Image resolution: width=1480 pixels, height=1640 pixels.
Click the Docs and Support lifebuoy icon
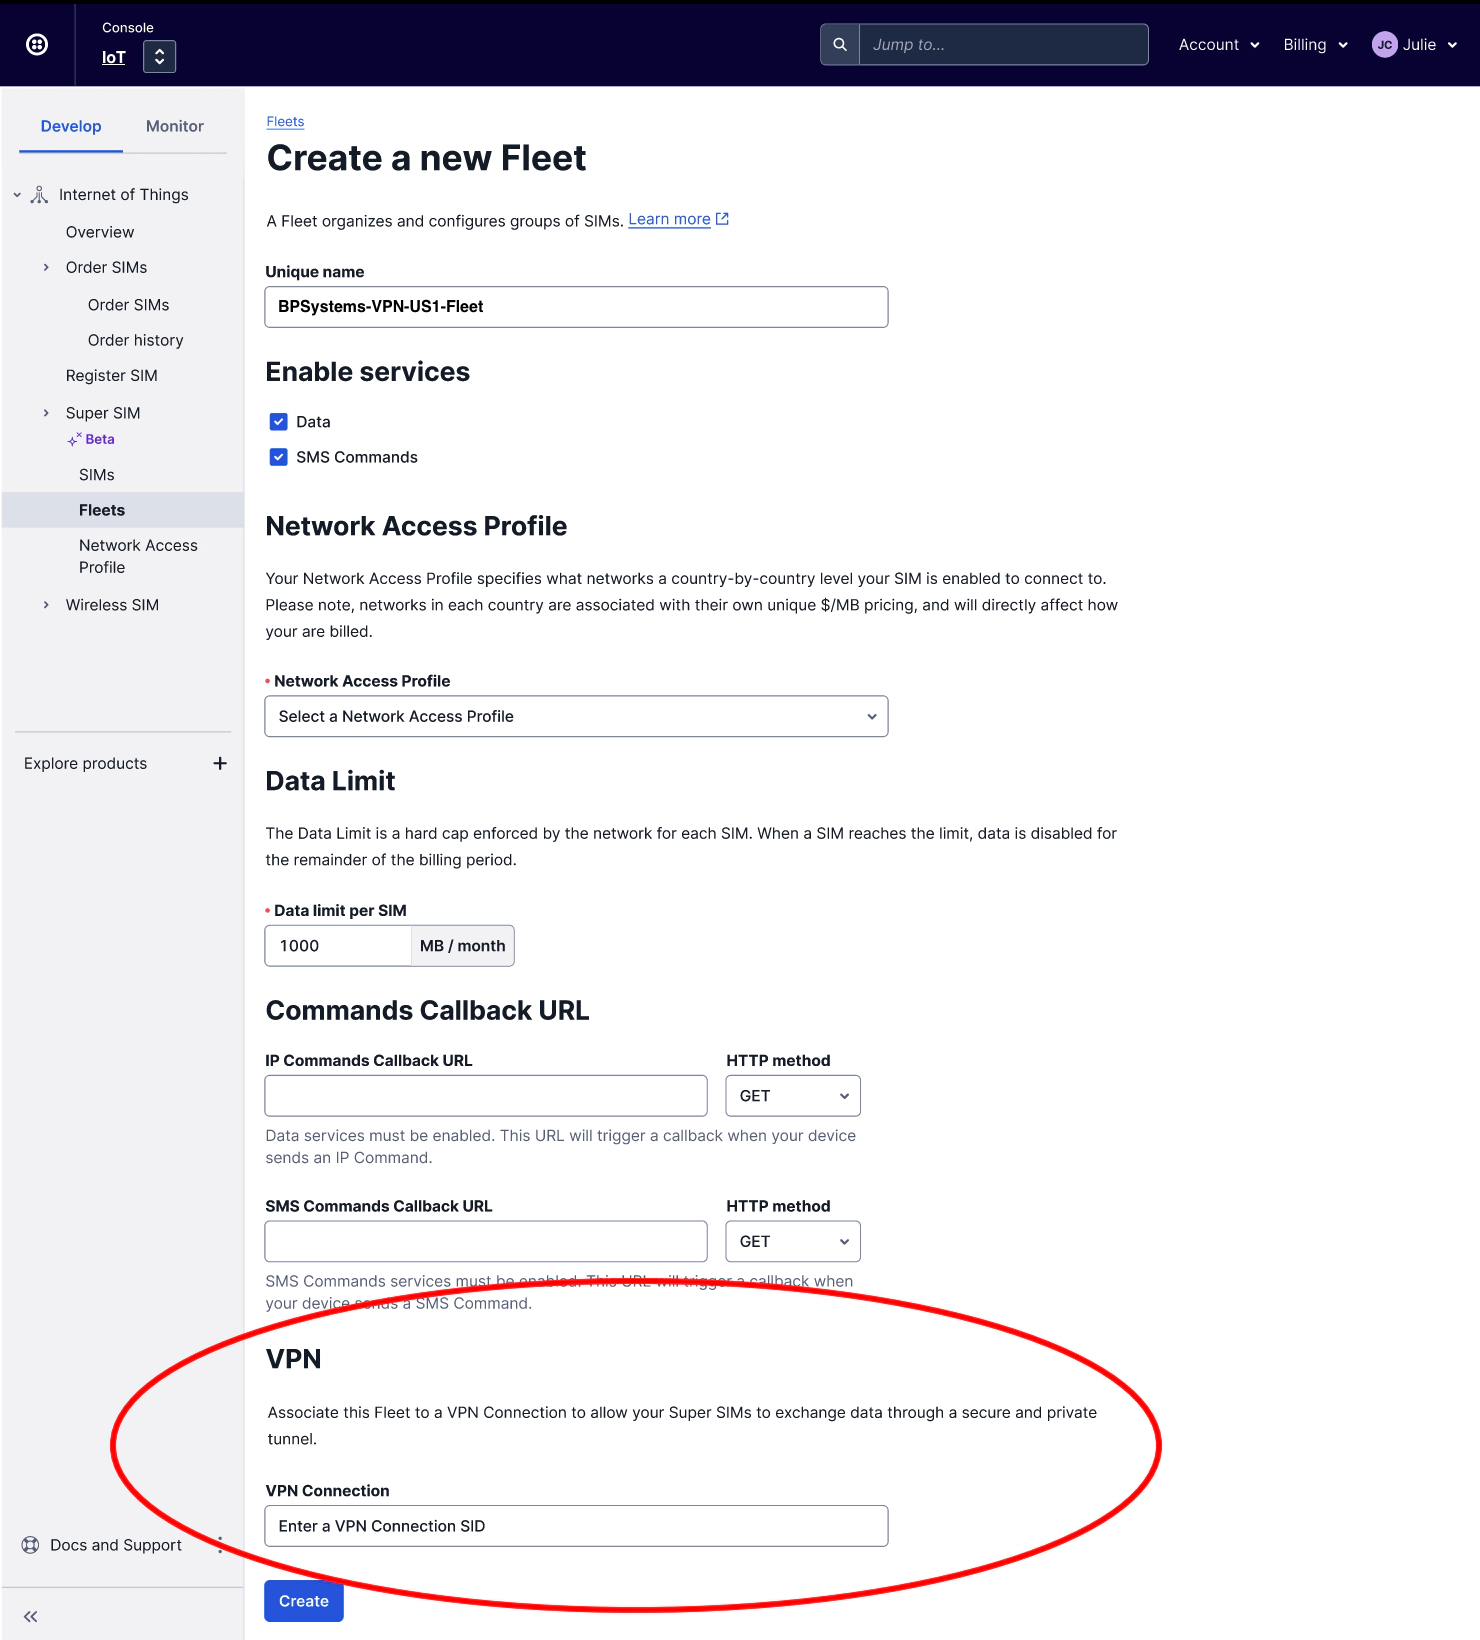(x=31, y=1545)
